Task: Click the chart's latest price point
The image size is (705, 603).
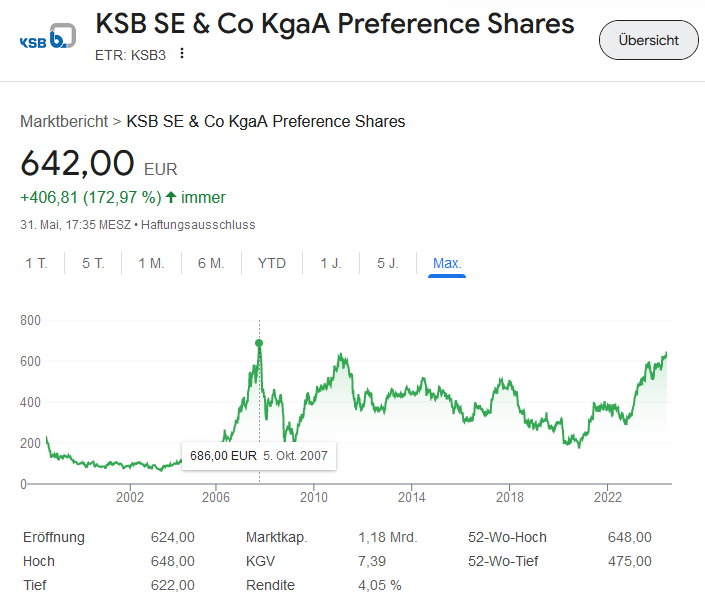Action: point(666,353)
